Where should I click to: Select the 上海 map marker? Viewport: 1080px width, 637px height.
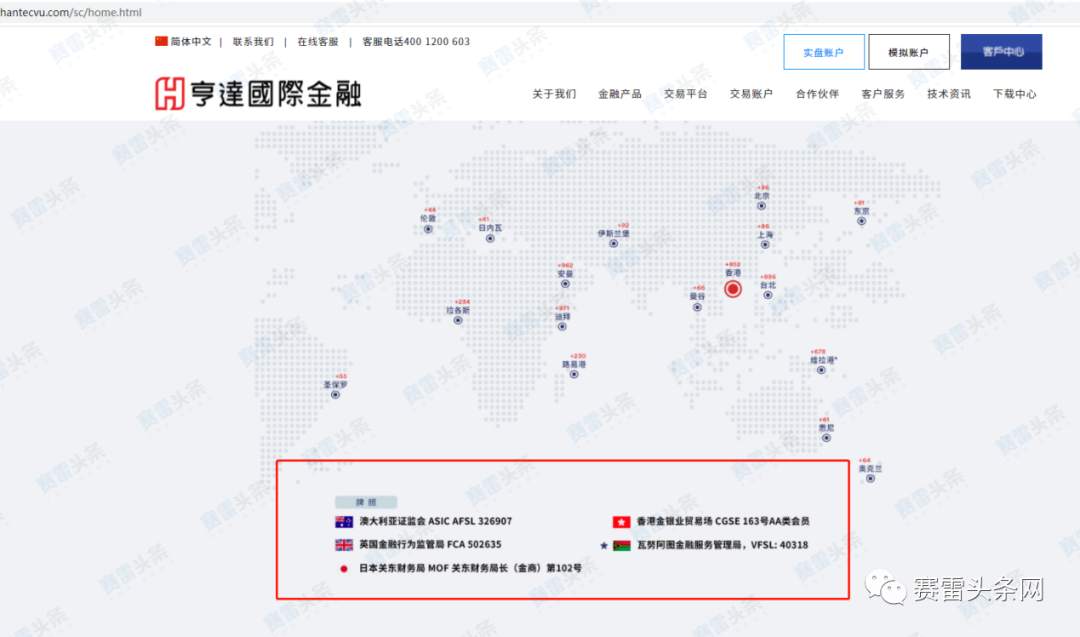pos(765,244)
